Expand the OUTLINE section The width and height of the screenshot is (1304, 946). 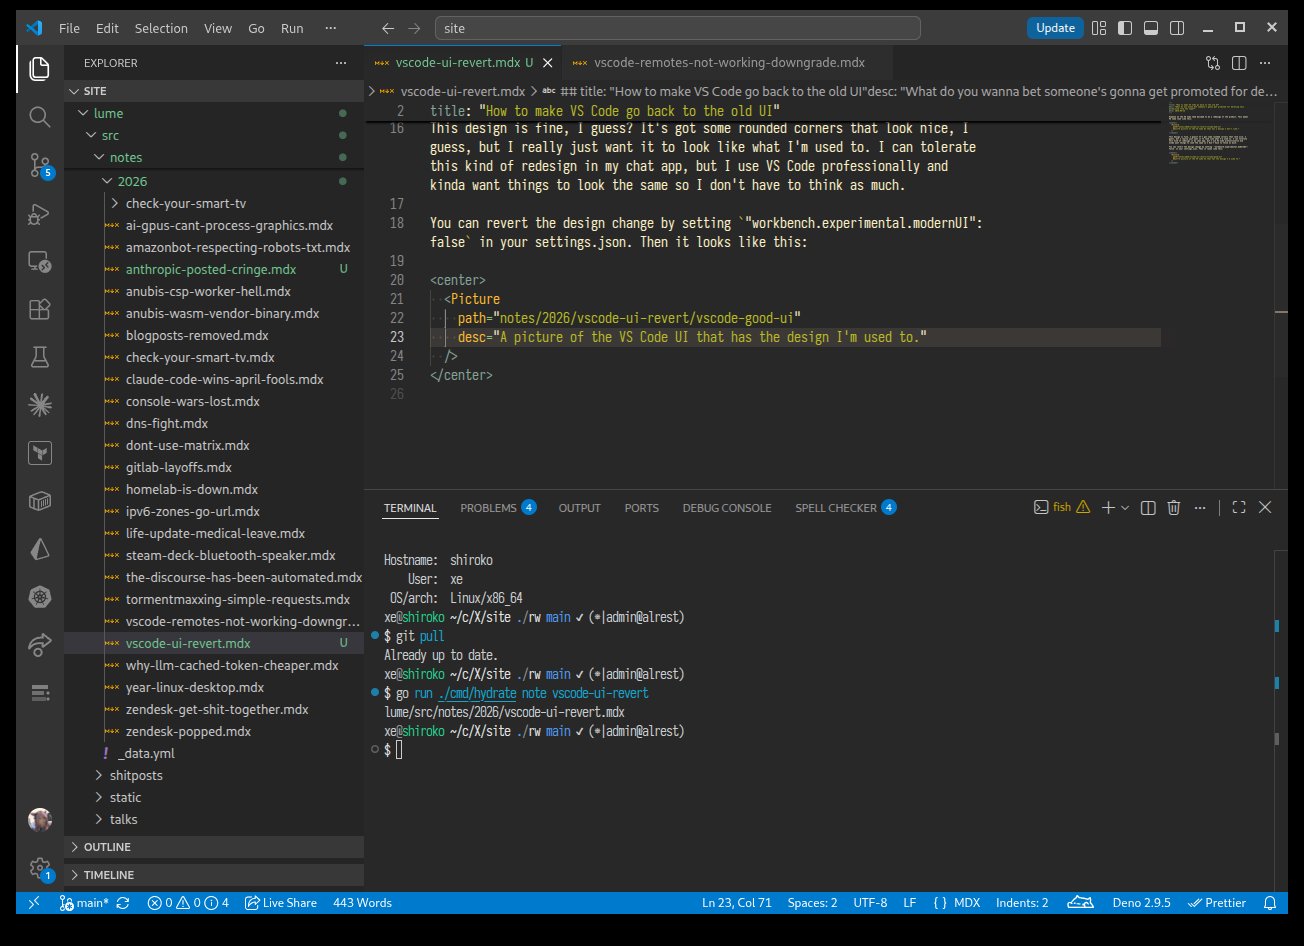point(214,847)
